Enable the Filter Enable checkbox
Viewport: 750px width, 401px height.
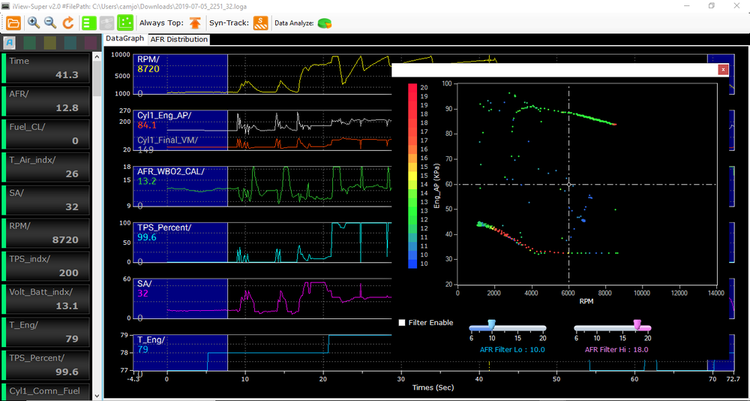(x=402, y=323)
